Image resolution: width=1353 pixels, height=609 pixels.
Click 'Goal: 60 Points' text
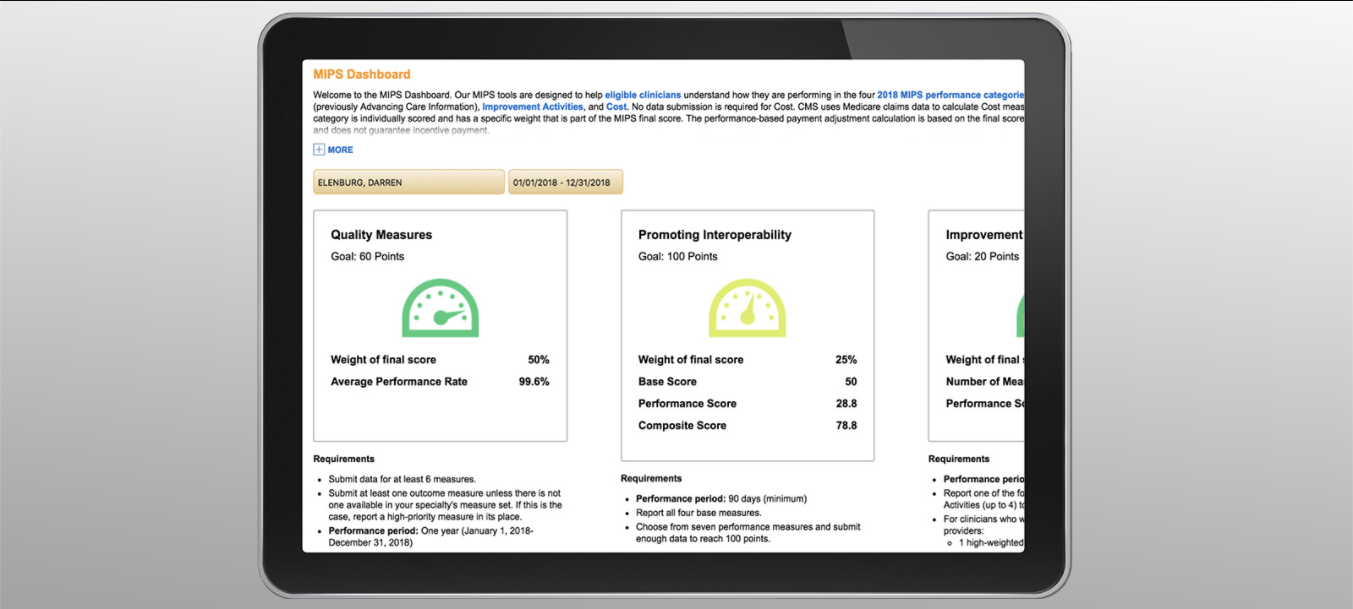(368, 257)
